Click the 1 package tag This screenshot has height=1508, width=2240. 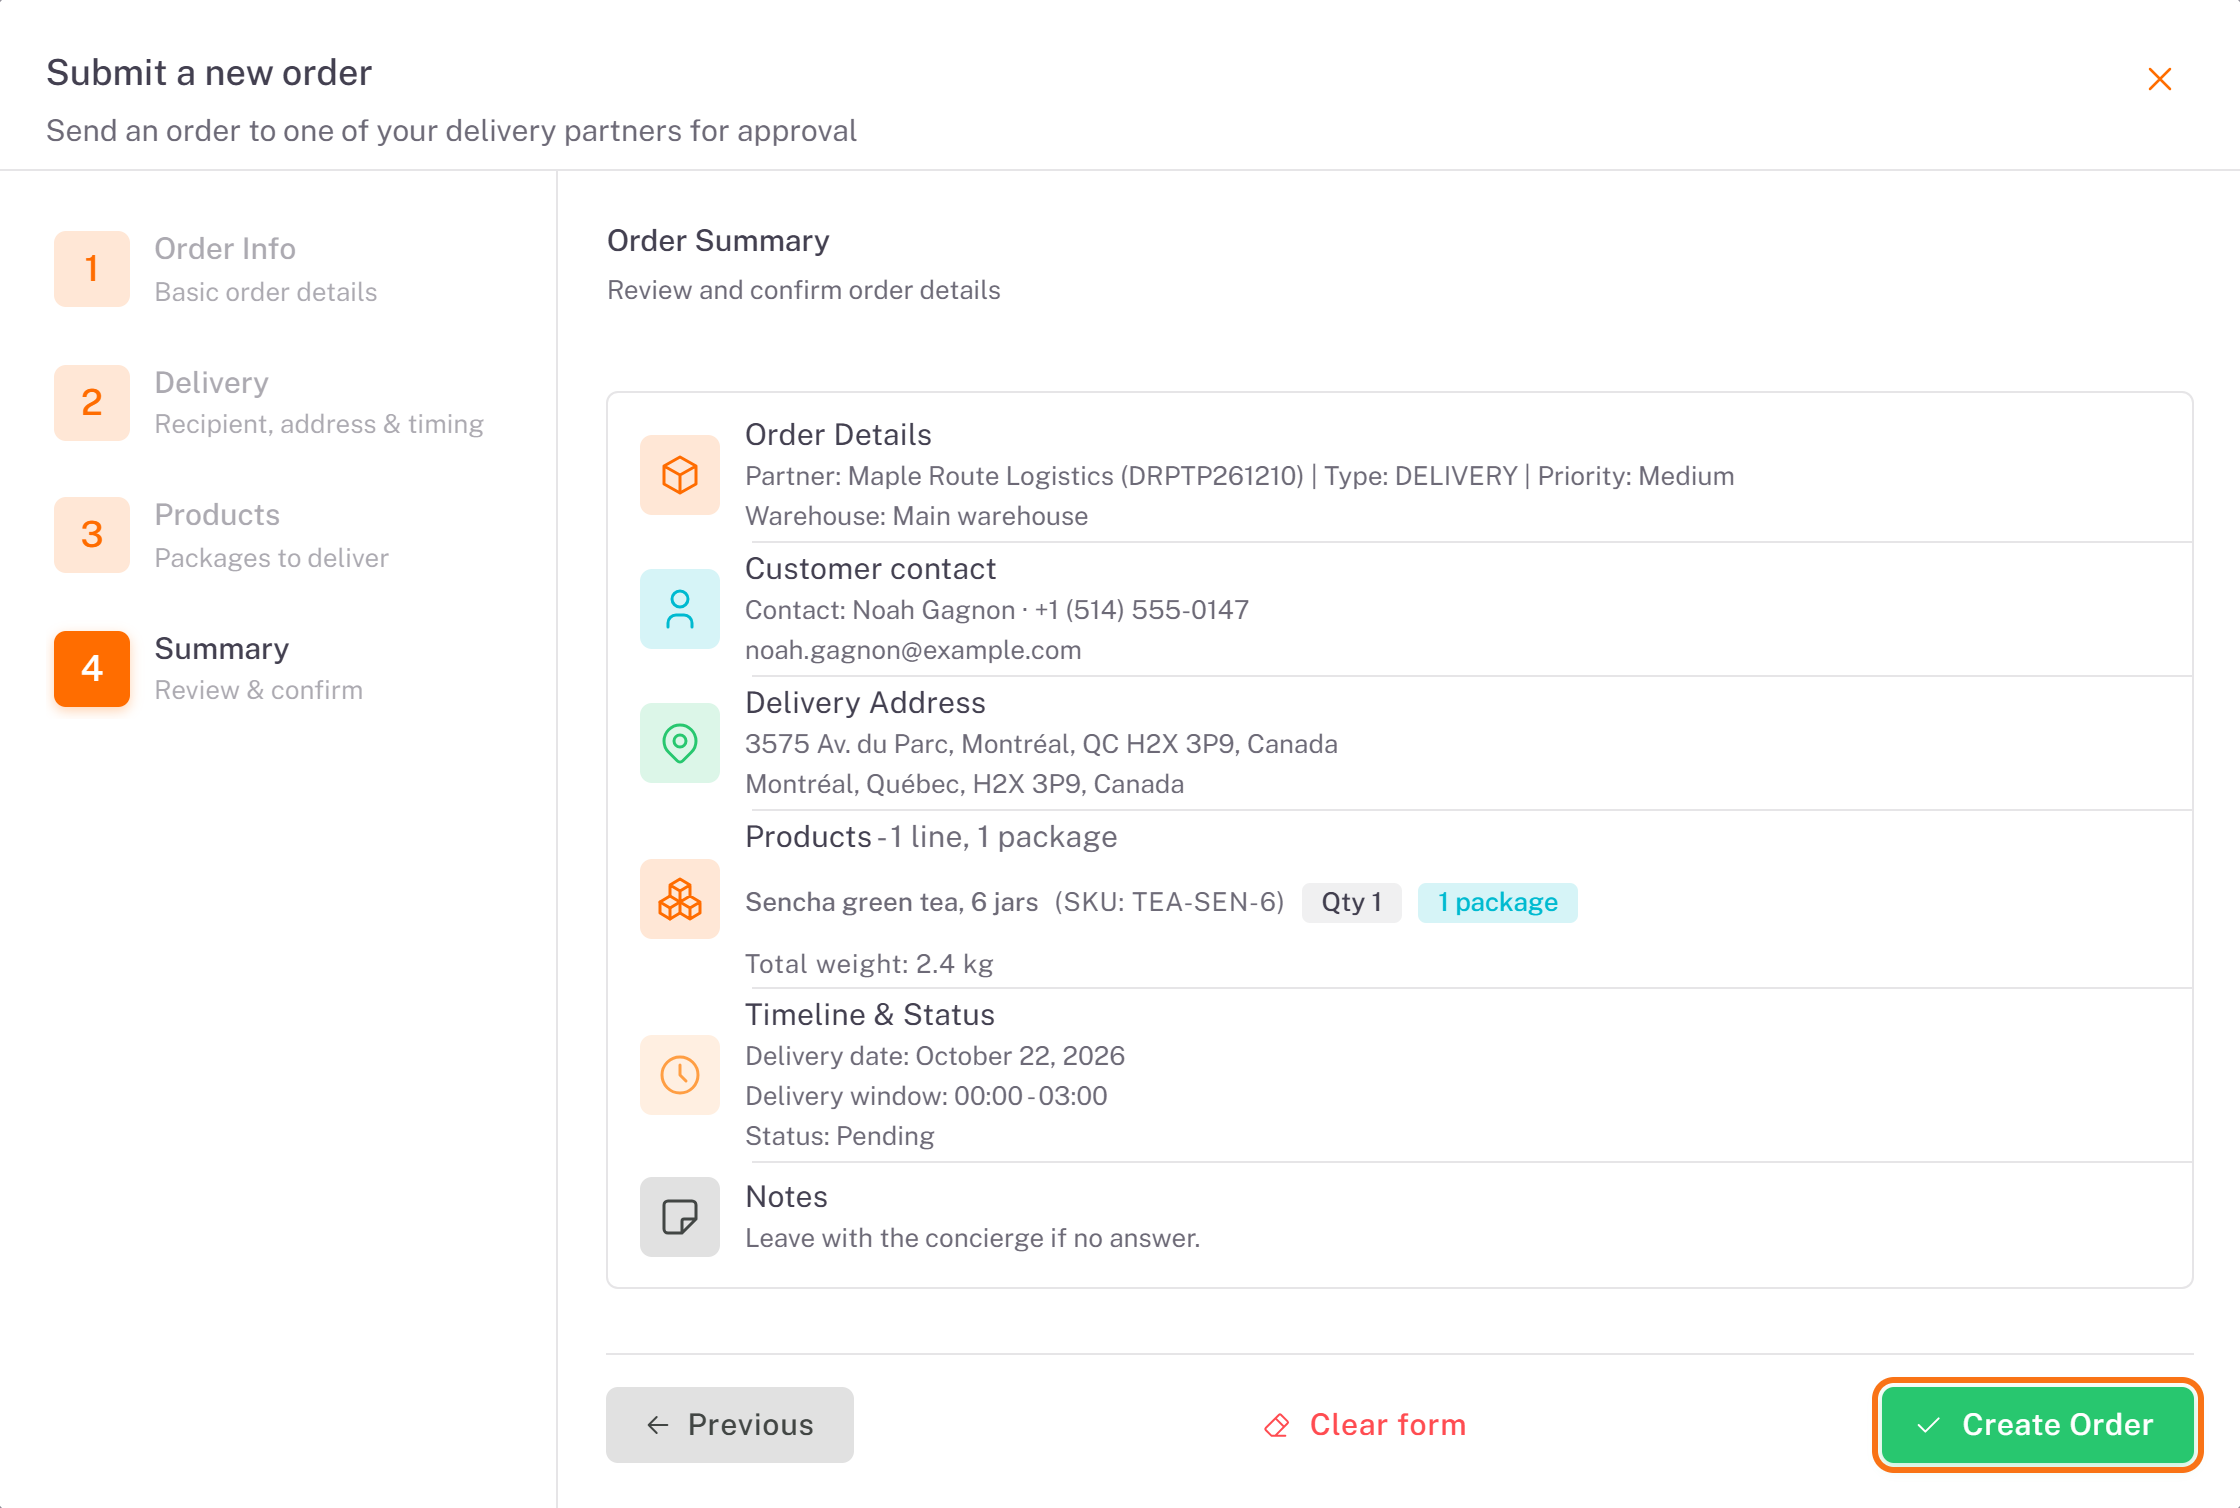click(1498, 902)
